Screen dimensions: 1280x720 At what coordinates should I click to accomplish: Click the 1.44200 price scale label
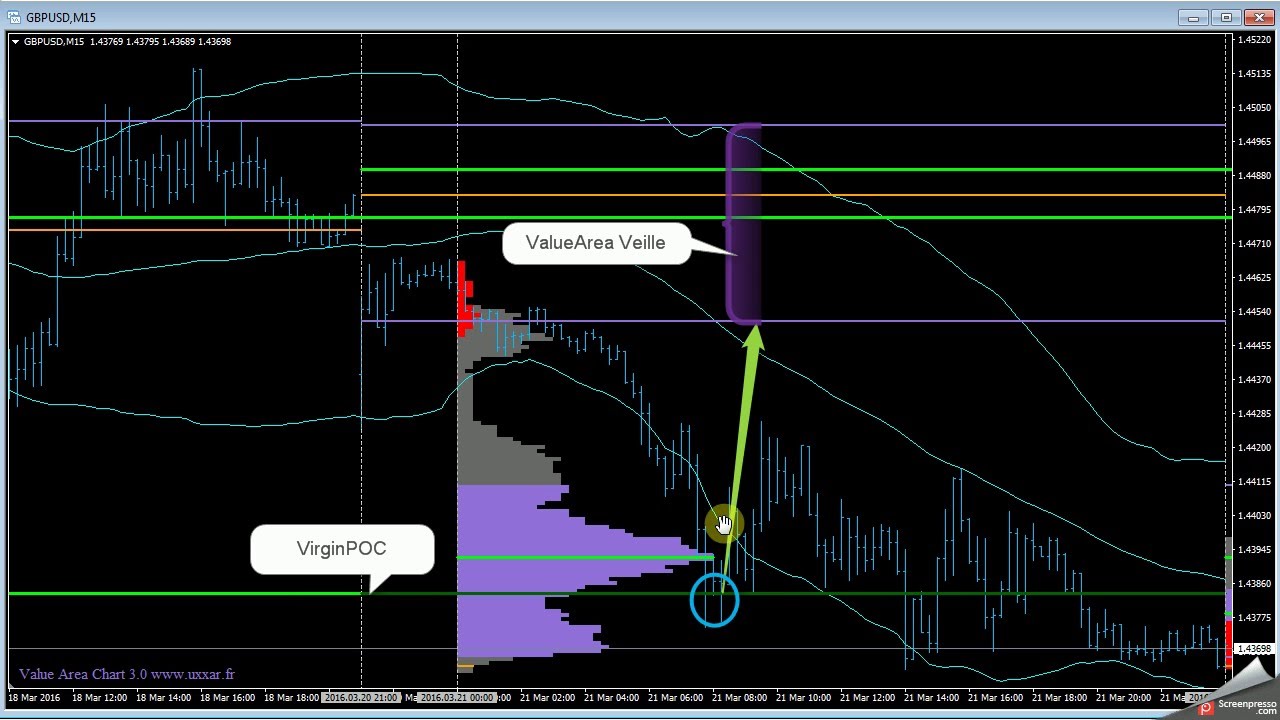[x=1255, y=448]
